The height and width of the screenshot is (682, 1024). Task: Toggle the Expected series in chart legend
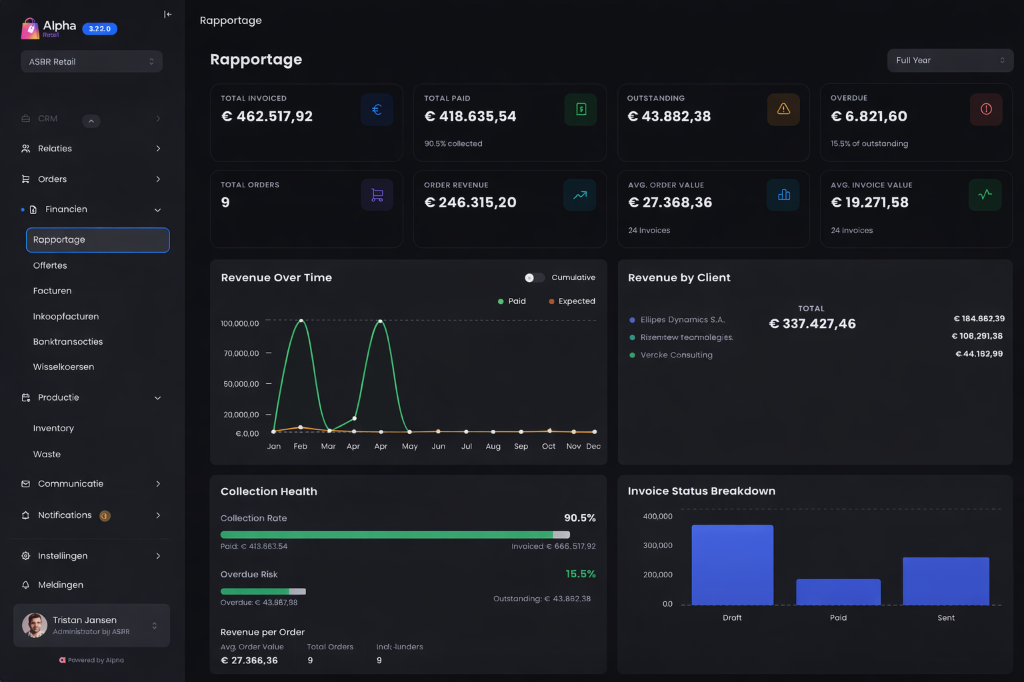pyautogui.click(x=571, y=301)
